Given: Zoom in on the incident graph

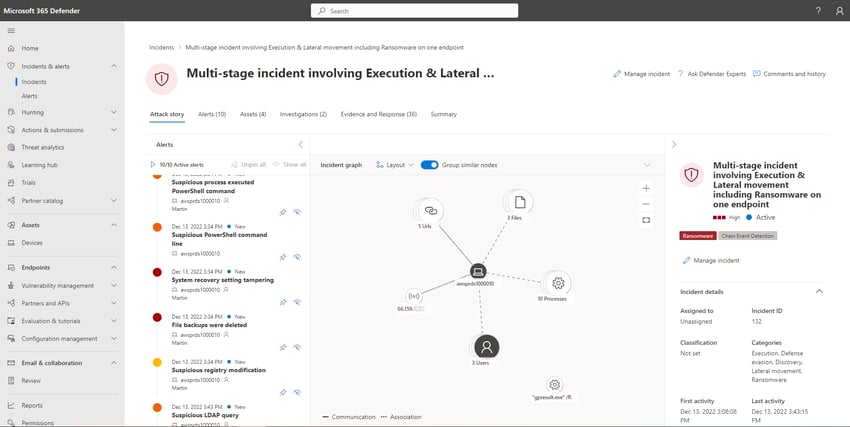Looking at the screenshot, I should point(646,189).
